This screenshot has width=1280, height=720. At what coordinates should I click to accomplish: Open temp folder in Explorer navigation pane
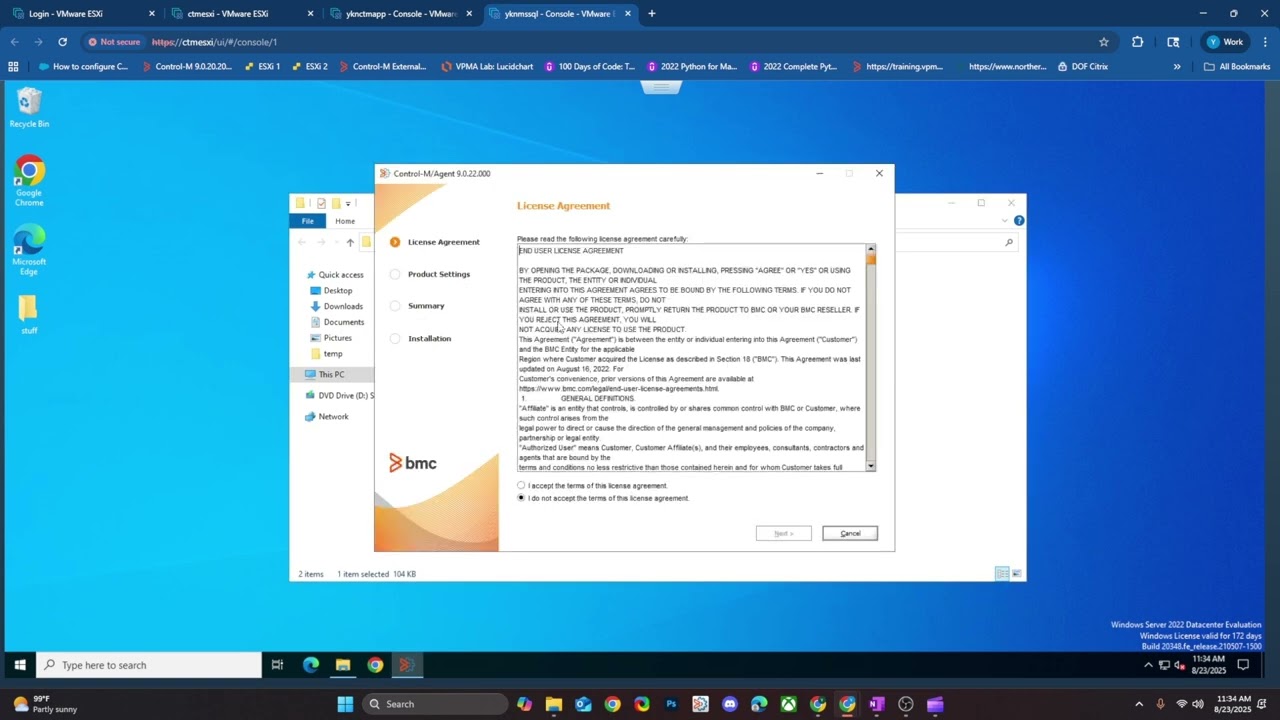[332, 354]
